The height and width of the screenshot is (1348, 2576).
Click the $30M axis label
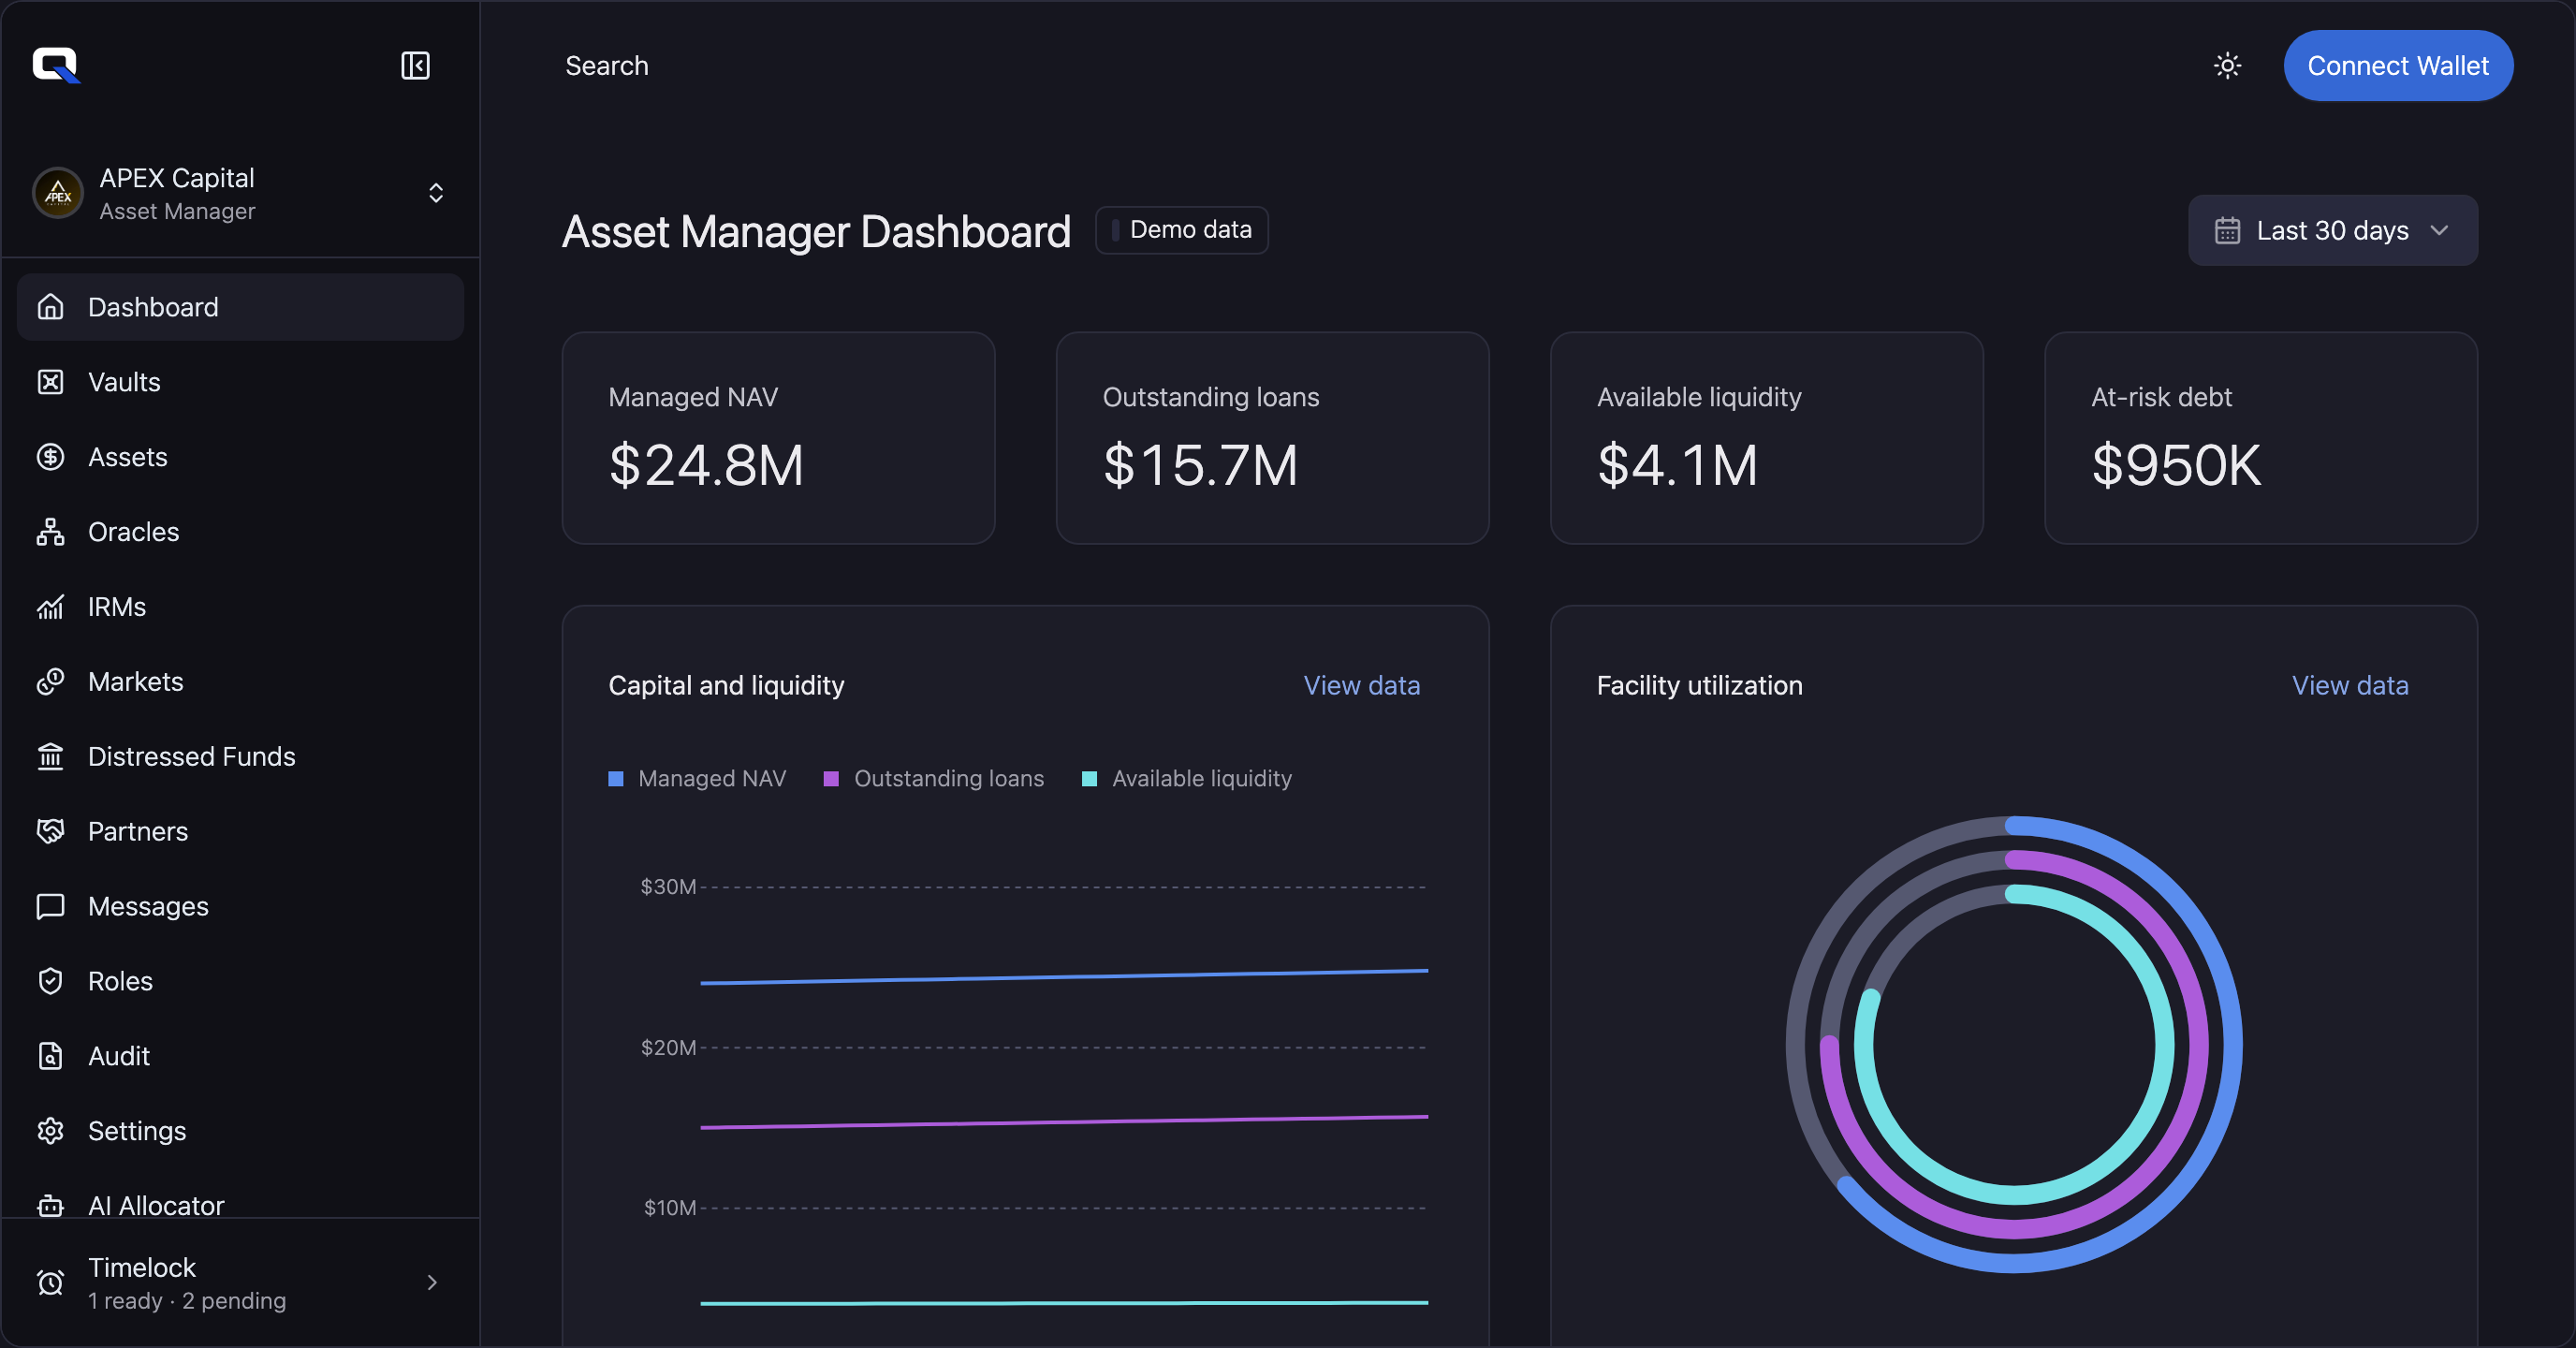(x=668, y=887)
